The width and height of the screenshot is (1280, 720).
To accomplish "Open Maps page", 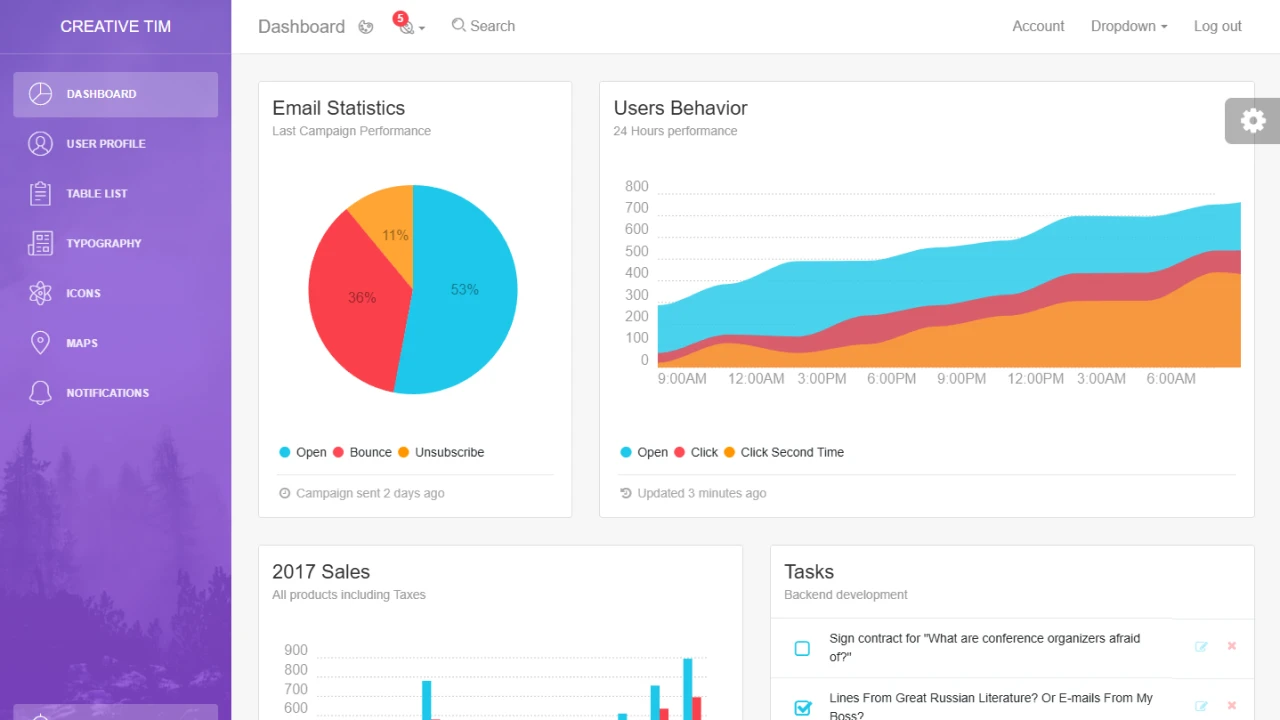I will (x=115, y=343).
